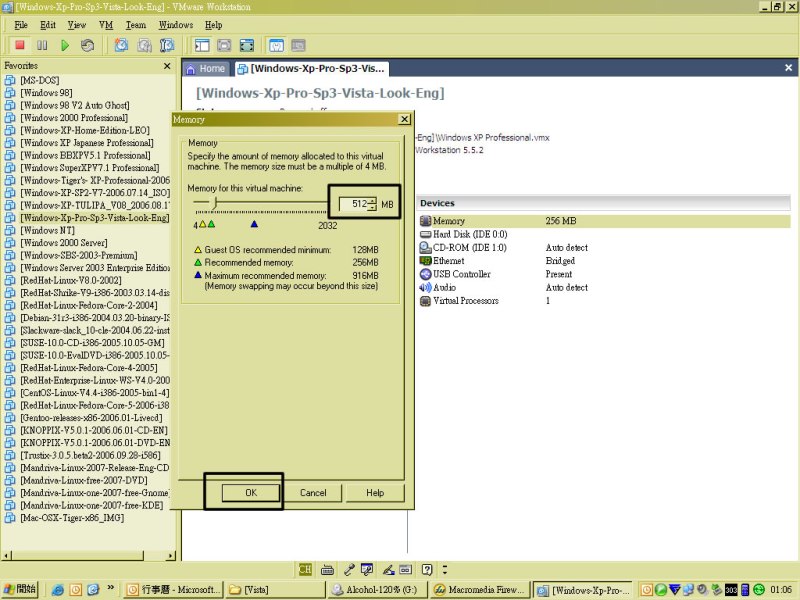The image size is (800, 600).
Task: Select [MS-DOS] in the Favorites list
Action: pos(33,80)
